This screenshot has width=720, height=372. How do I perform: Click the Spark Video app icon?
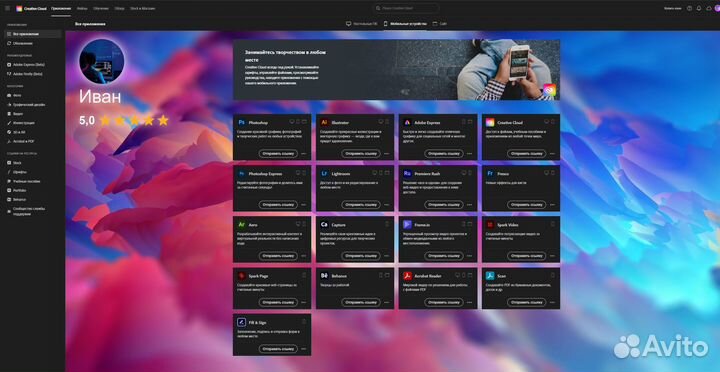coord(490,225)
